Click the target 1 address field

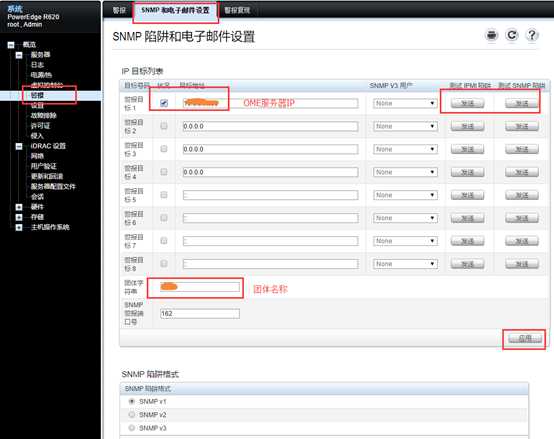pyautogui.click(x=270, y=103)
